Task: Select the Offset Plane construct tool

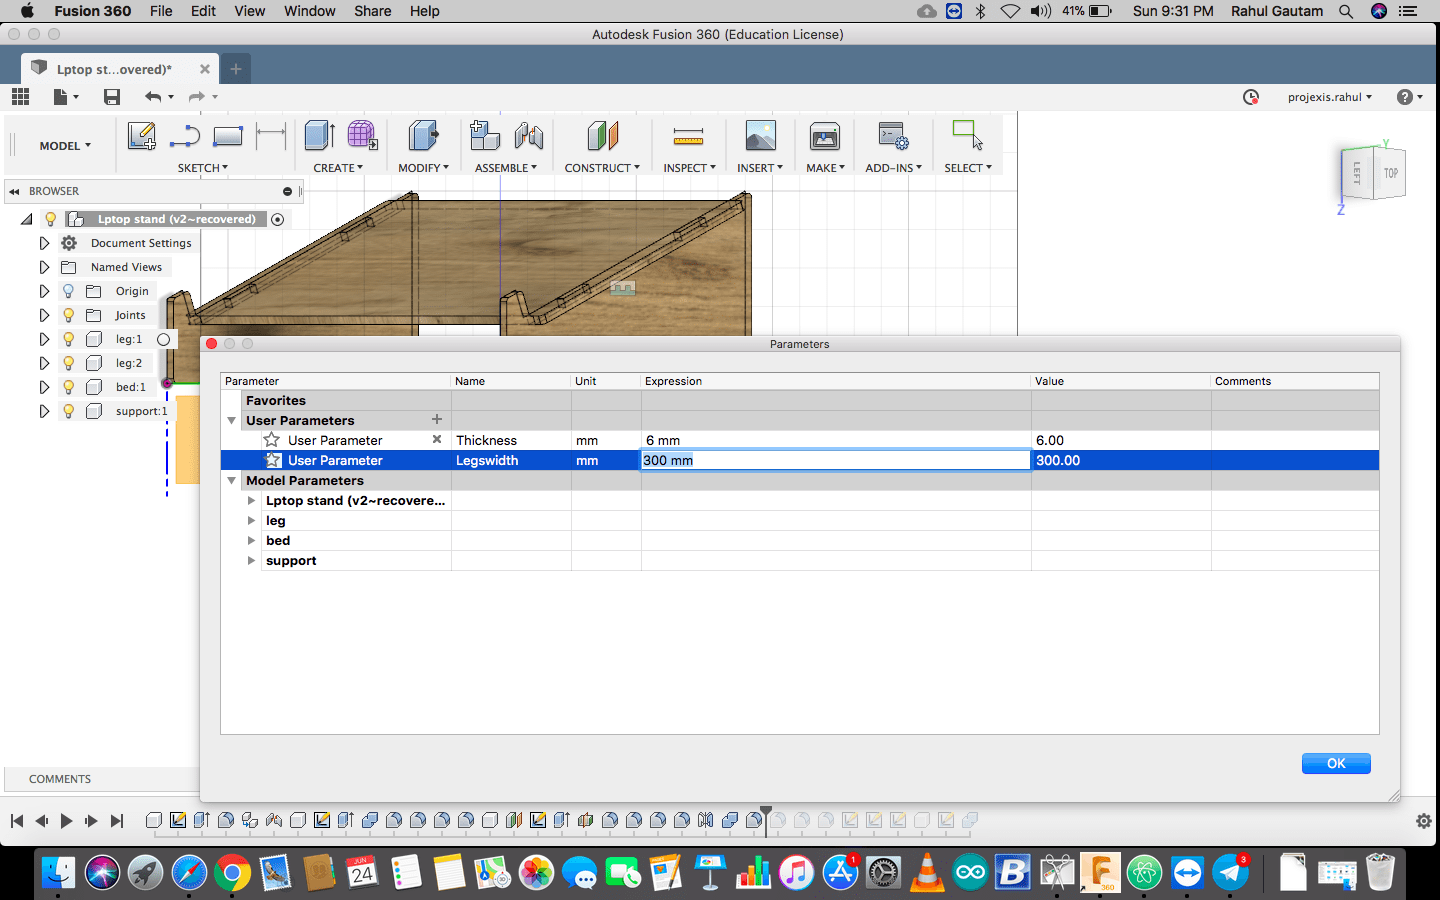Action: tap(603, 135)
